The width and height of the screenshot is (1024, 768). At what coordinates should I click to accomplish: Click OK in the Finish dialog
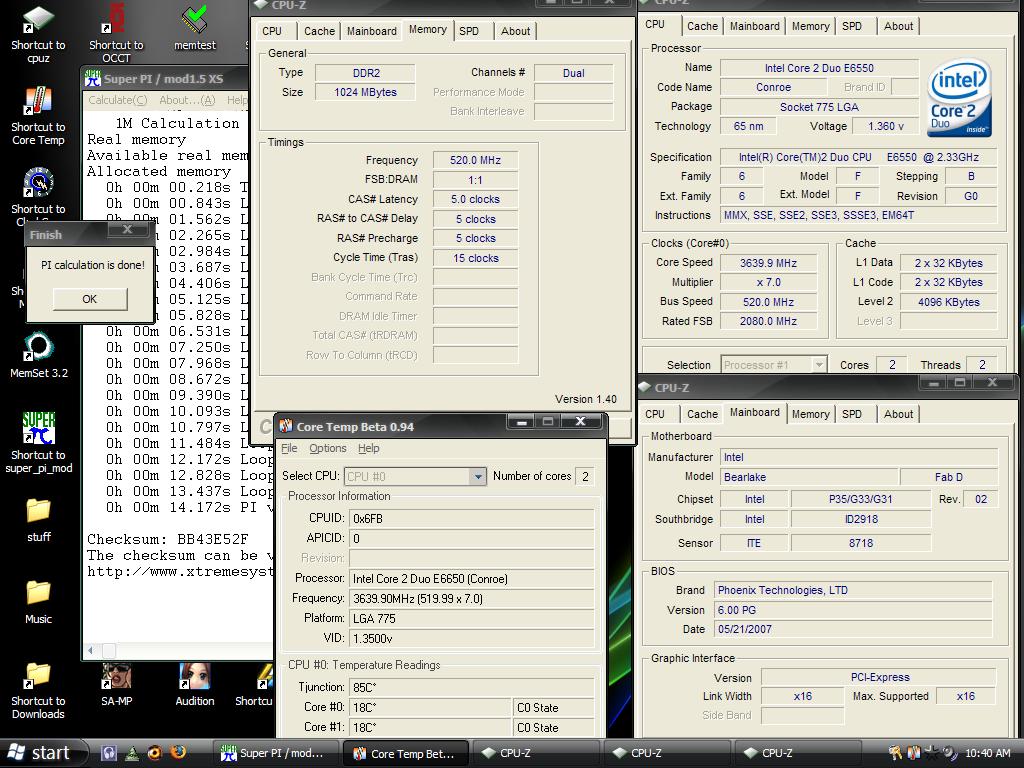tap(89, 298)
